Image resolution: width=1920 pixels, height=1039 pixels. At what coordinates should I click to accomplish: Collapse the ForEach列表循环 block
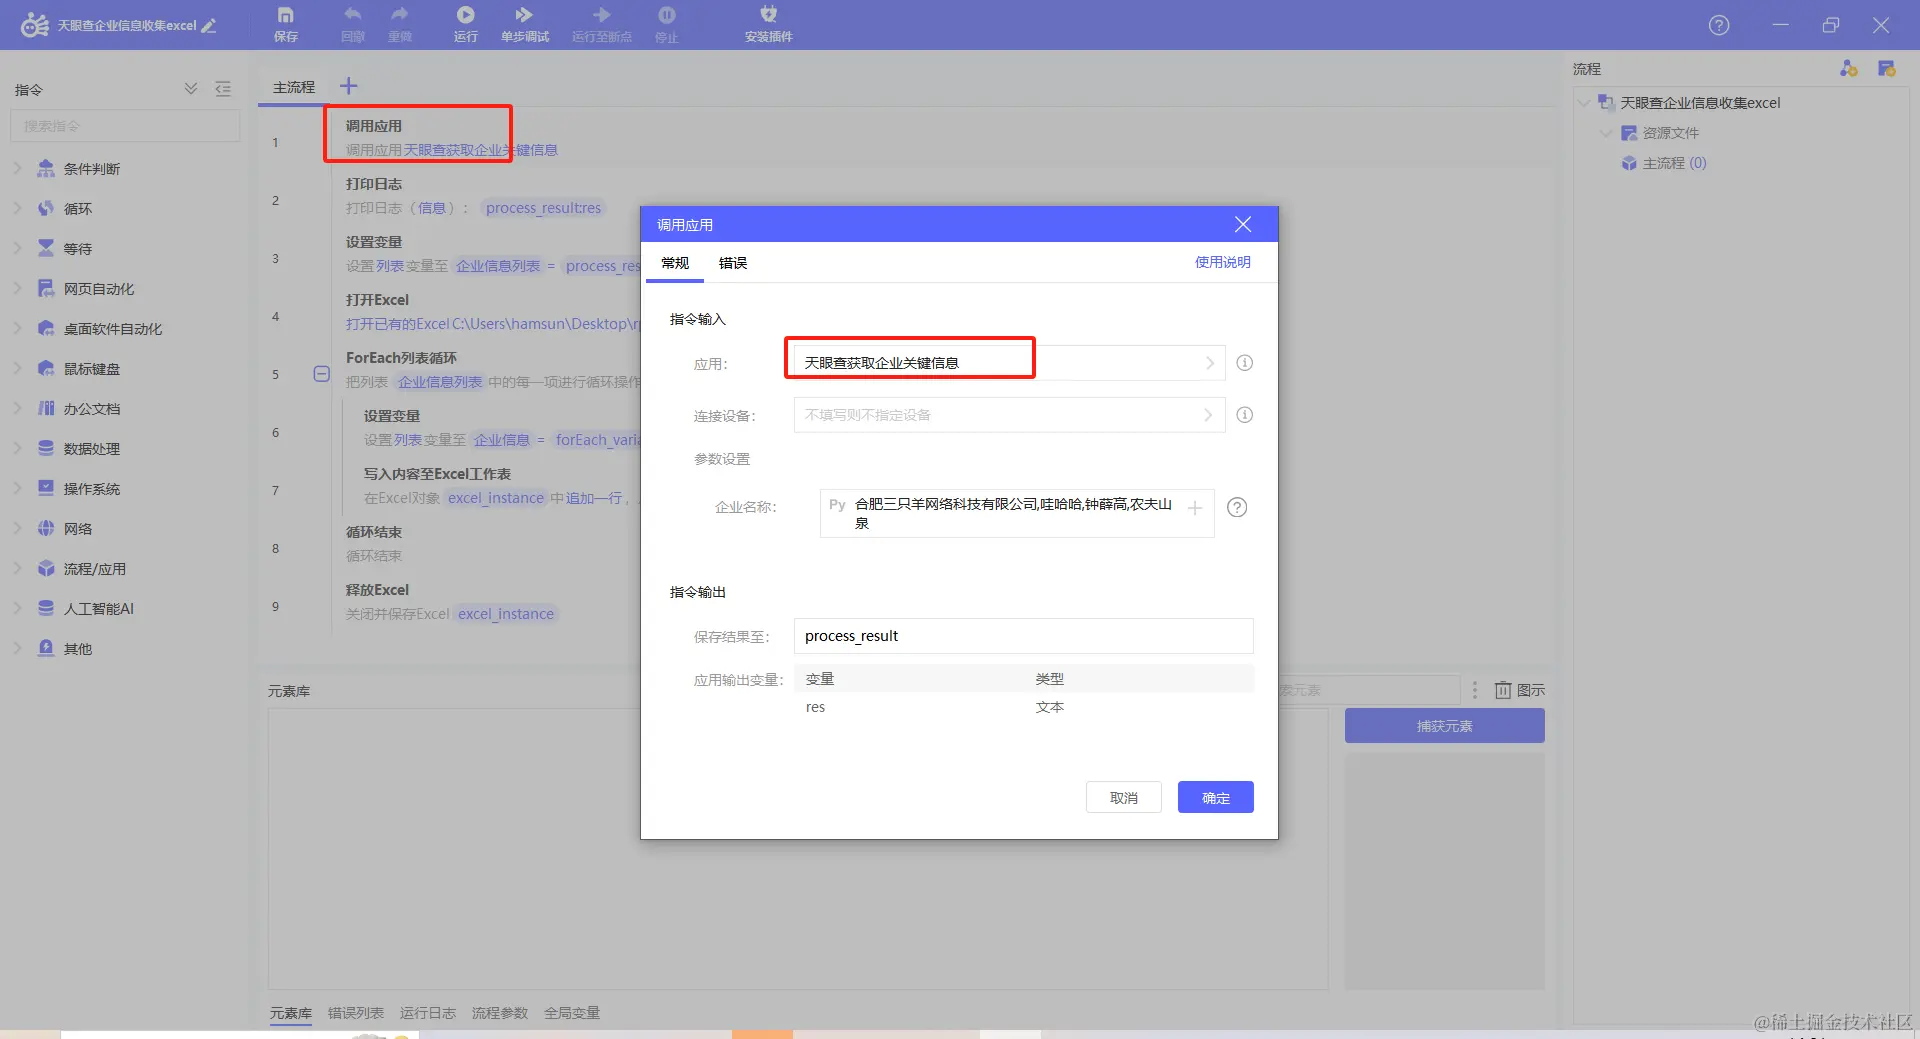pyautogui.click(x=321, y=374)
